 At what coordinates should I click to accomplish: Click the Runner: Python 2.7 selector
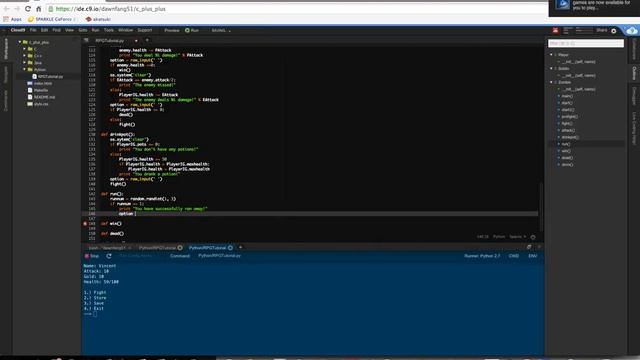click(x=482, y=256)
